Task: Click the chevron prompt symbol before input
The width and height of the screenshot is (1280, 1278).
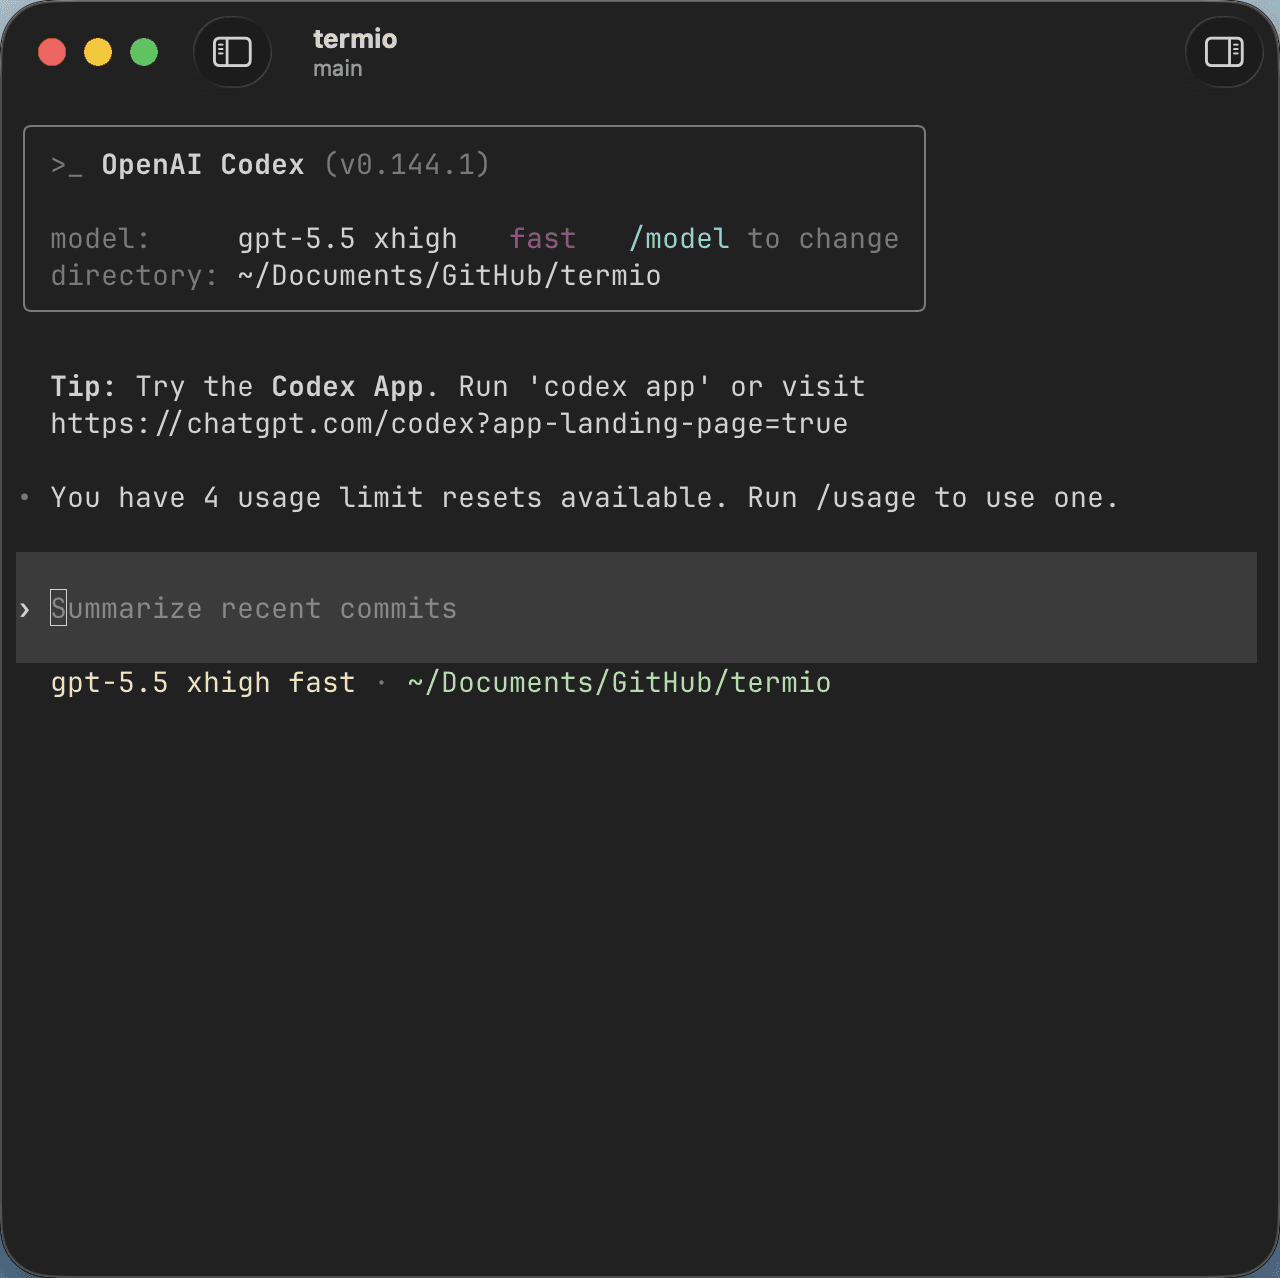Action: point(25,609)
